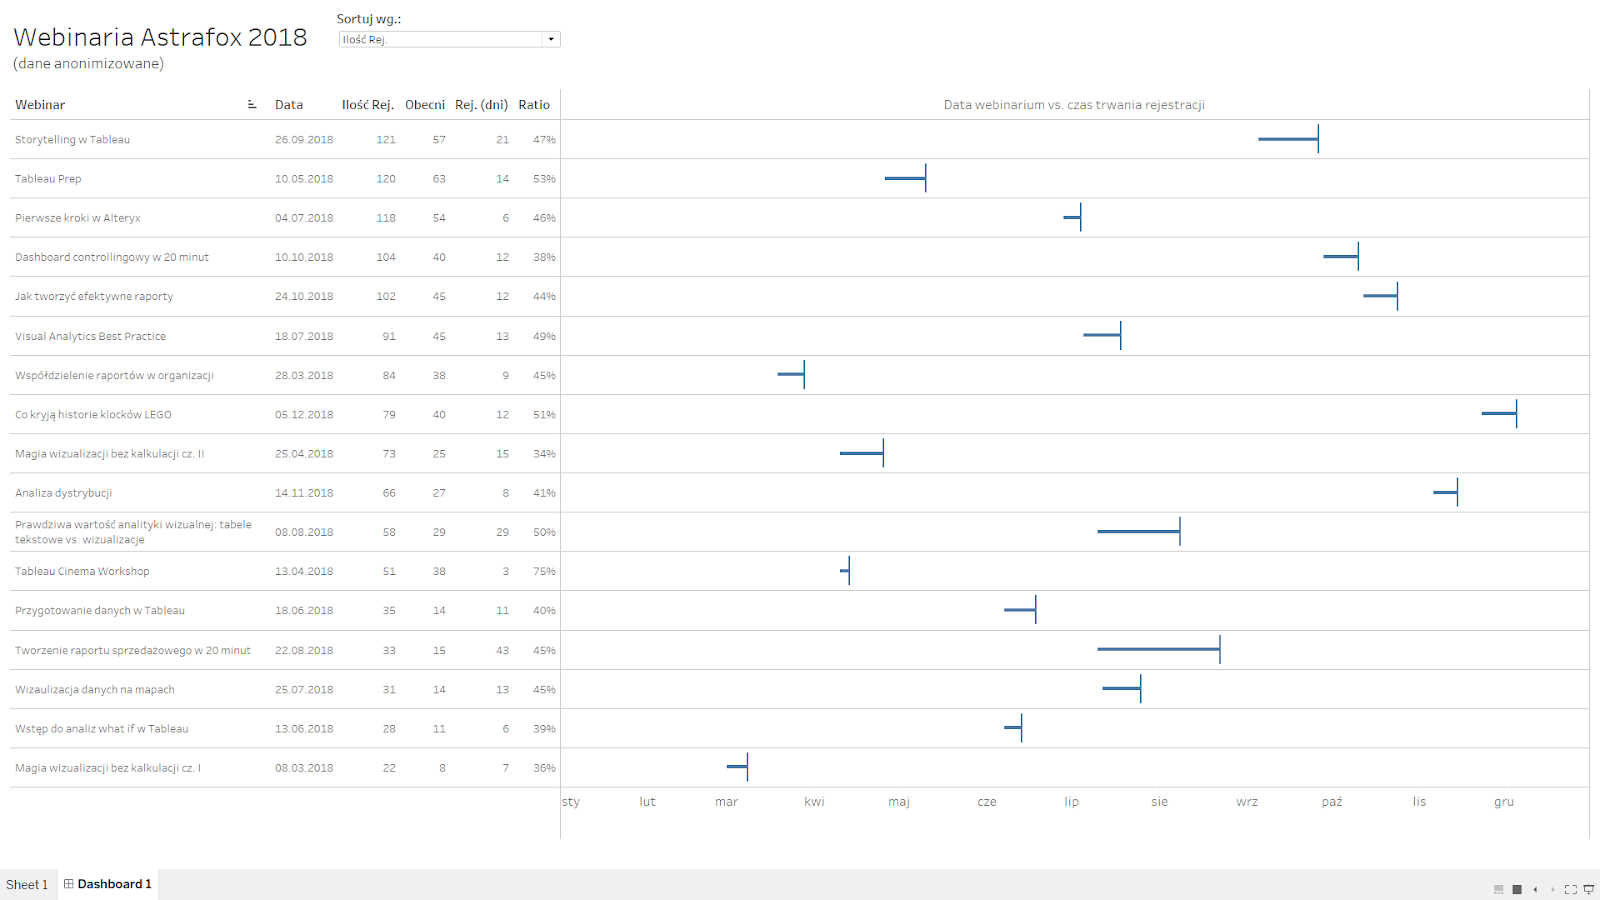
Task: Select the Dashboard 1 tab
Action: click(108, 884)
